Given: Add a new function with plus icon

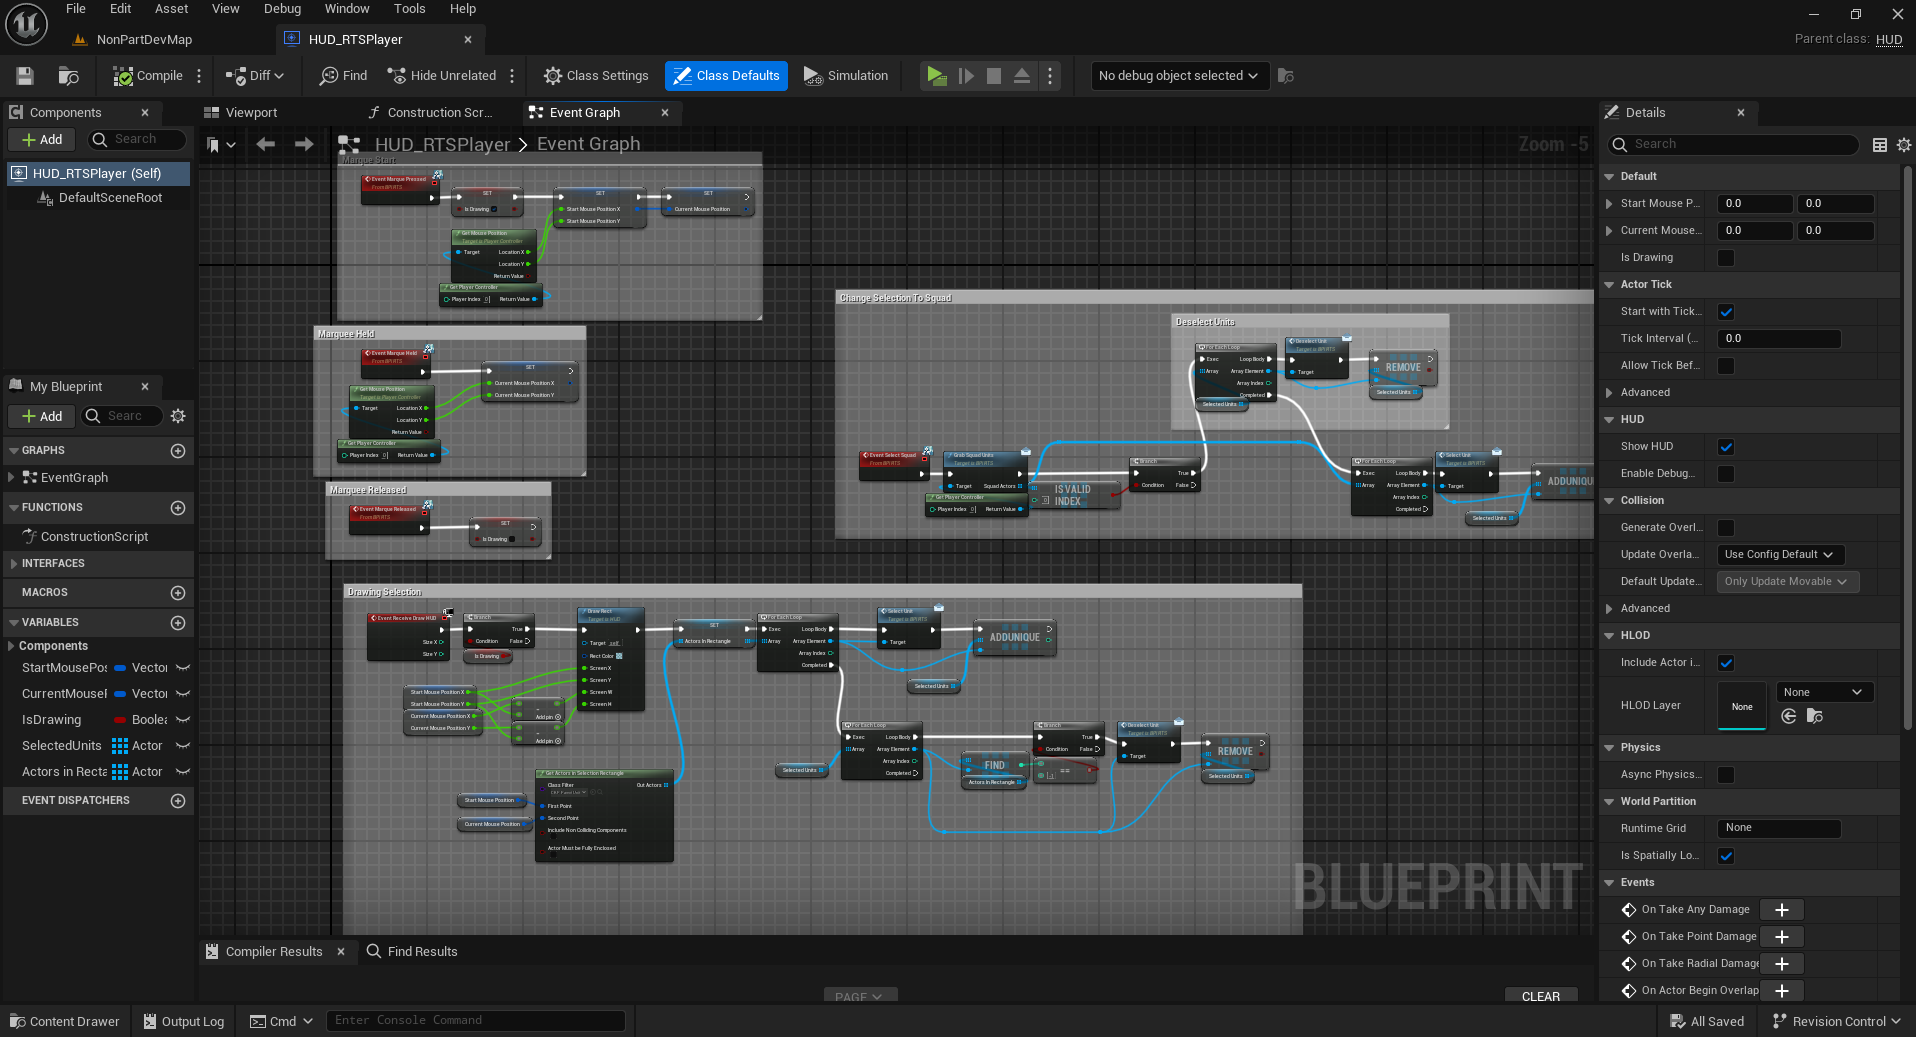Looking at the screenshot, I should tap(178, 508).
